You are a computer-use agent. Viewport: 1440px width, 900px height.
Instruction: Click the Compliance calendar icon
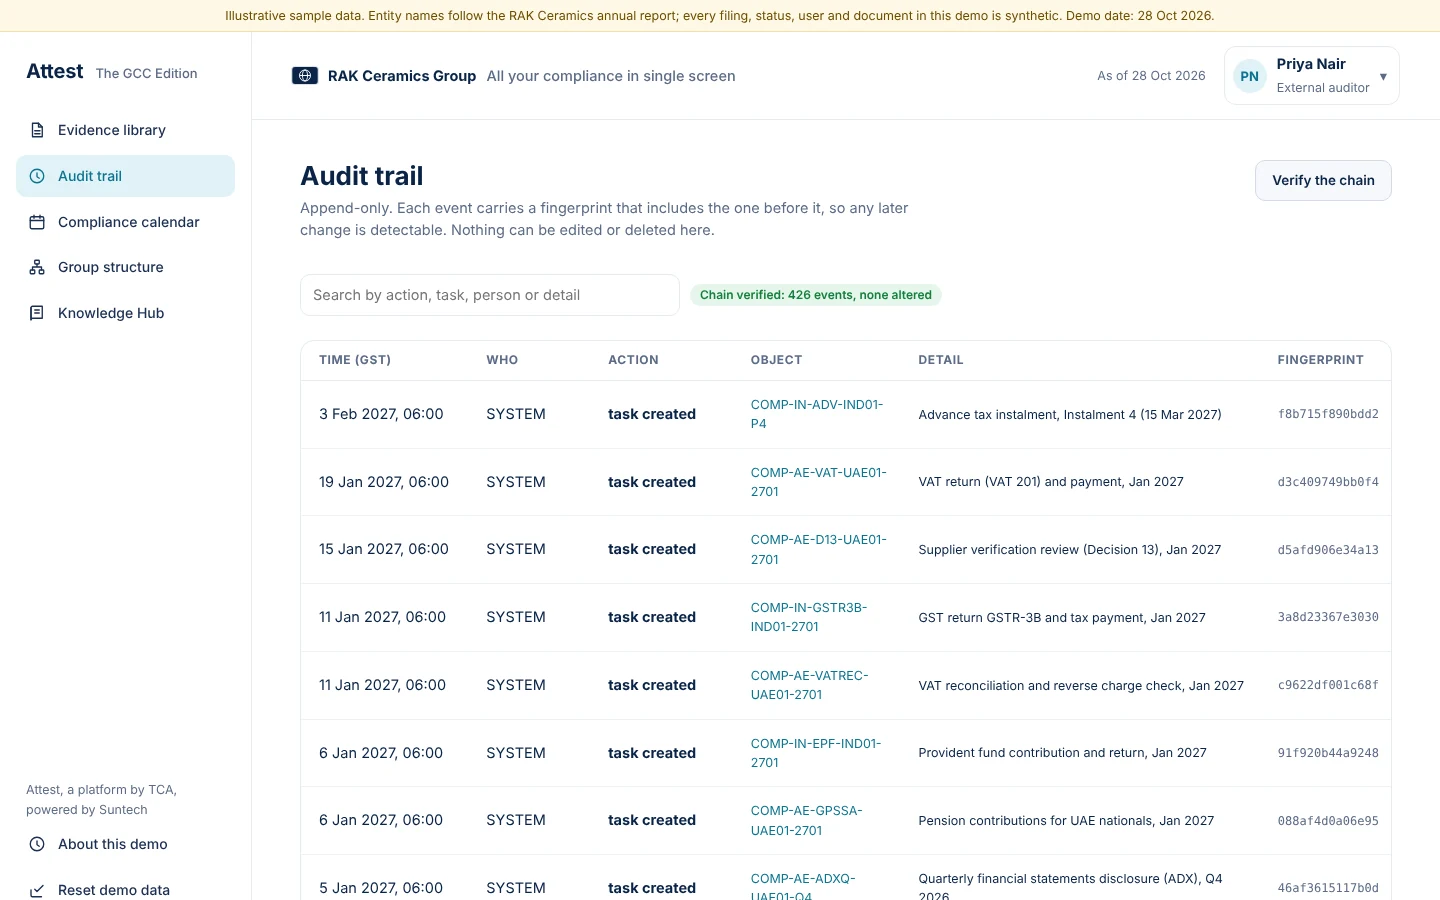point(37,222)
